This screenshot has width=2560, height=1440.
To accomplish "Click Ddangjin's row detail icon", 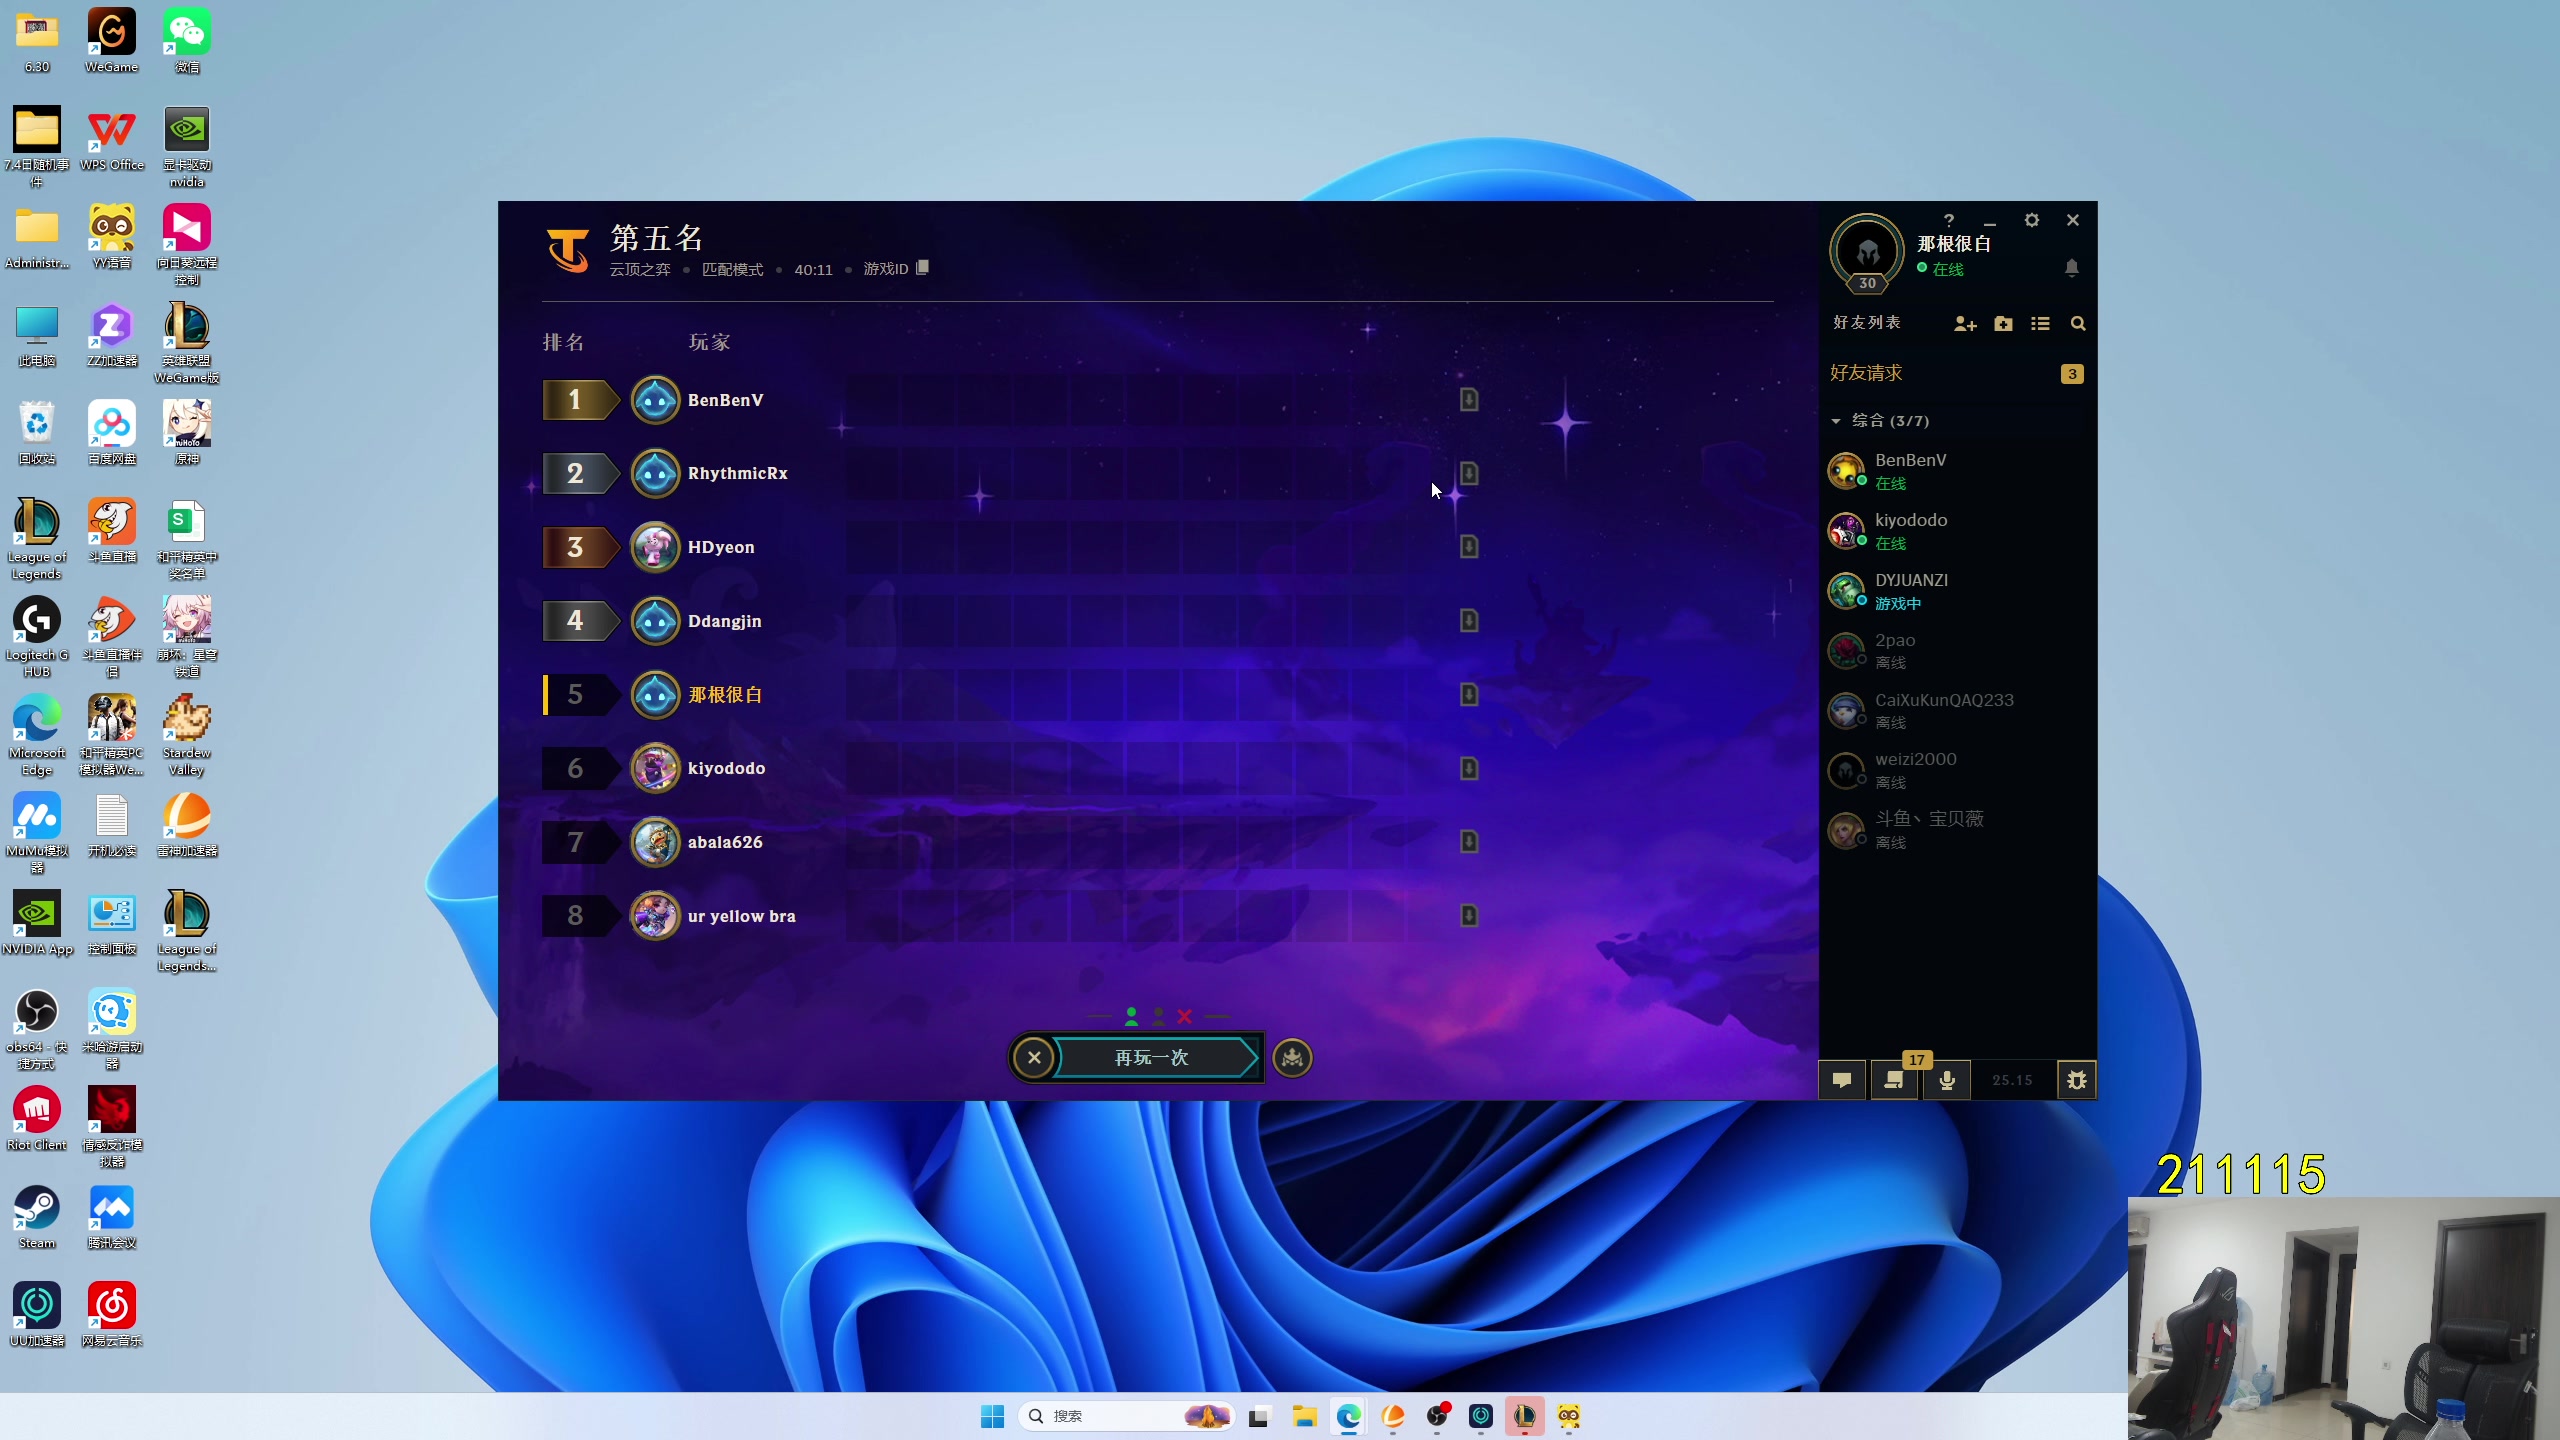I will point(1469,620).
